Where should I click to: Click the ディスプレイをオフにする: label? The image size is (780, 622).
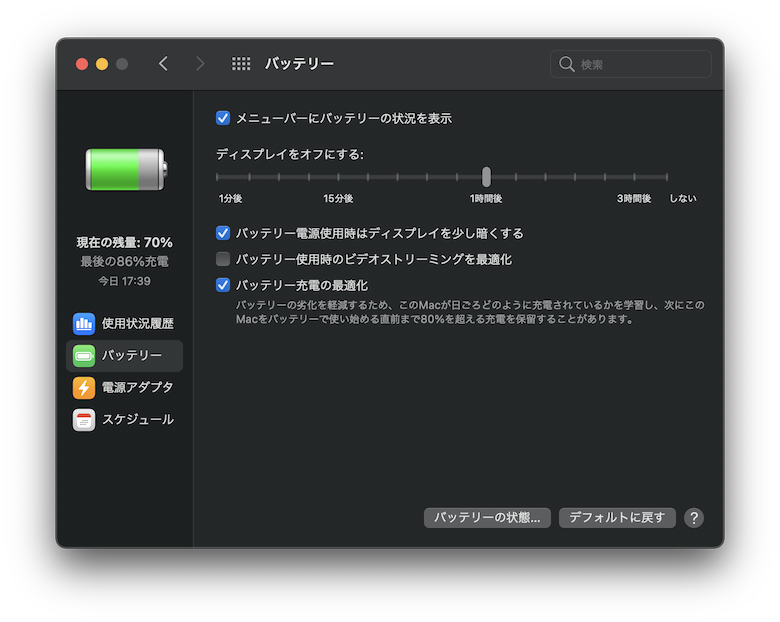(290, 155)
